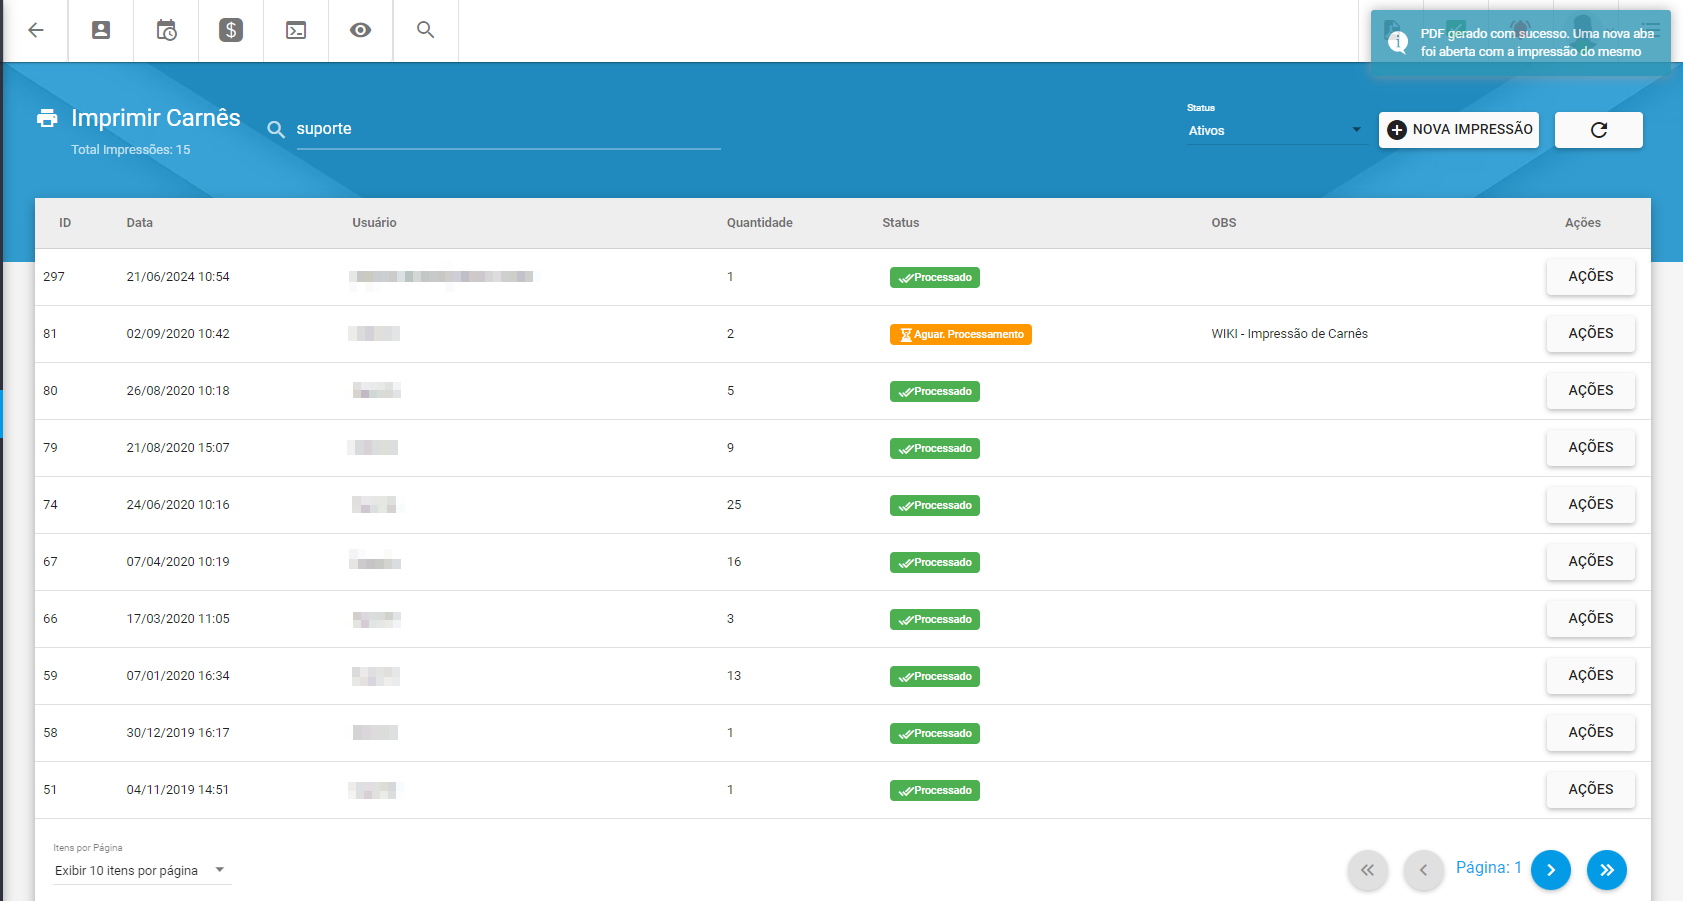Click the Data column header

(x=140, y=223)
